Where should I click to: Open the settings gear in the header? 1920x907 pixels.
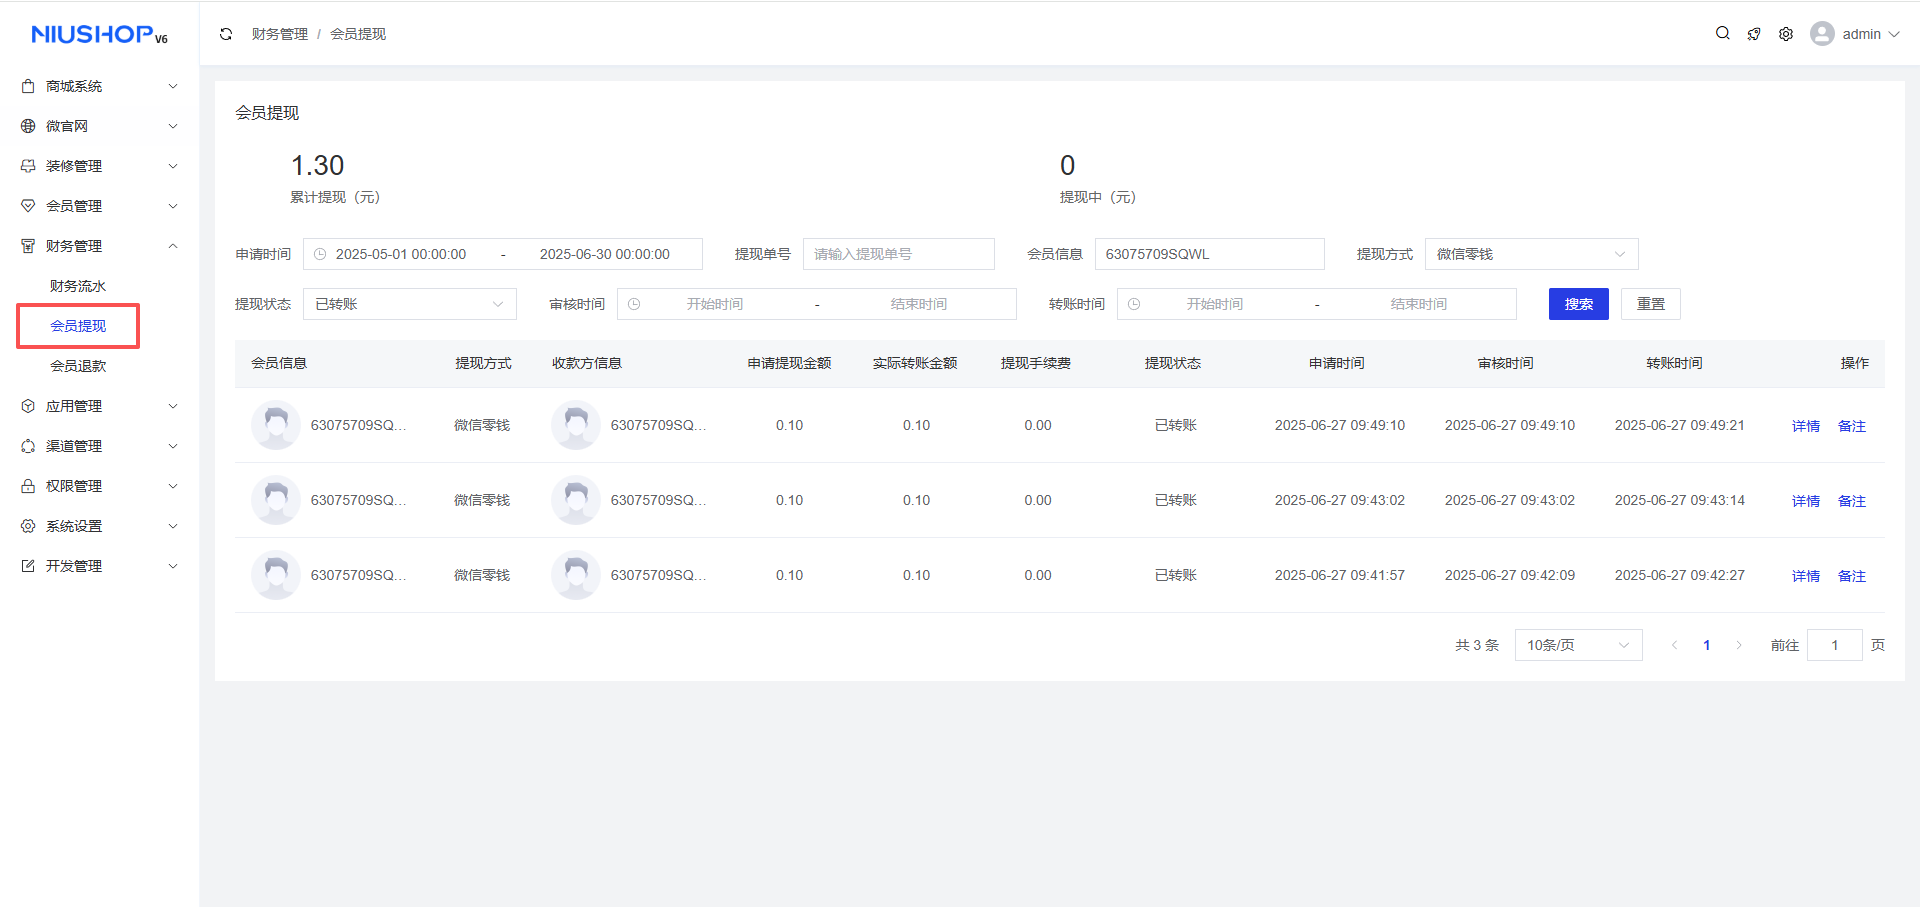[1786, 34]
